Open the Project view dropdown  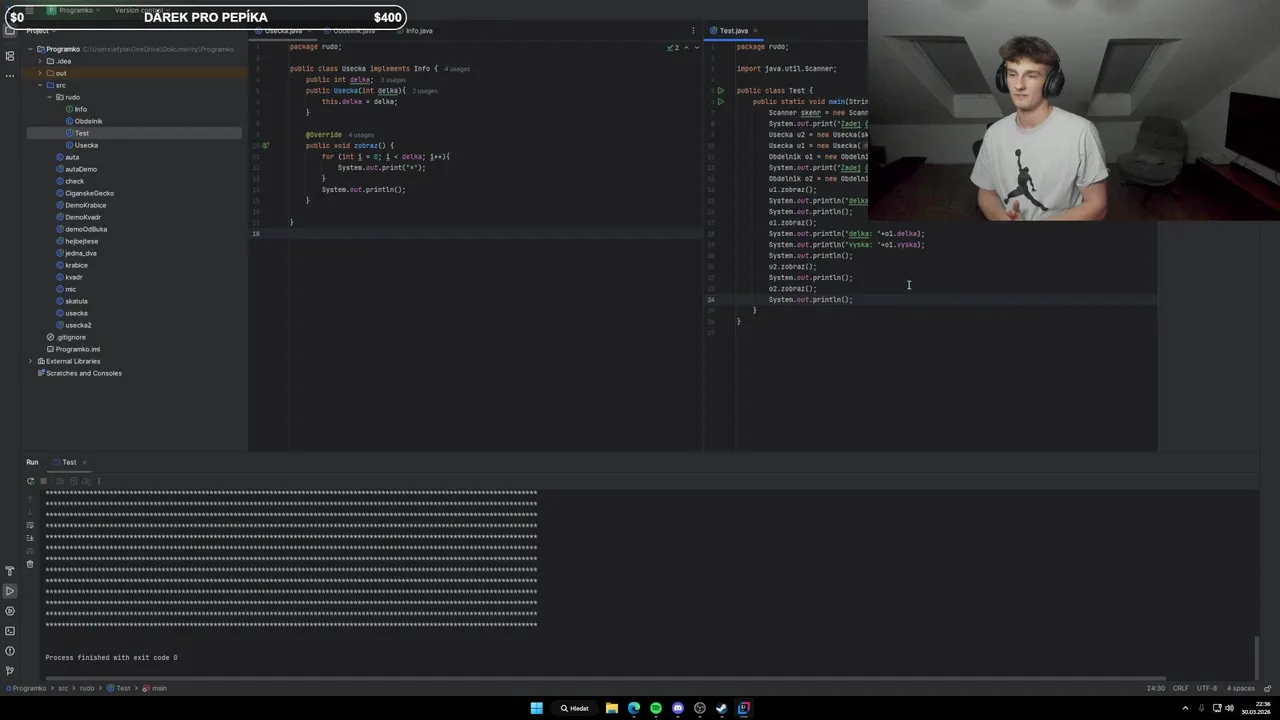[42, 31]
